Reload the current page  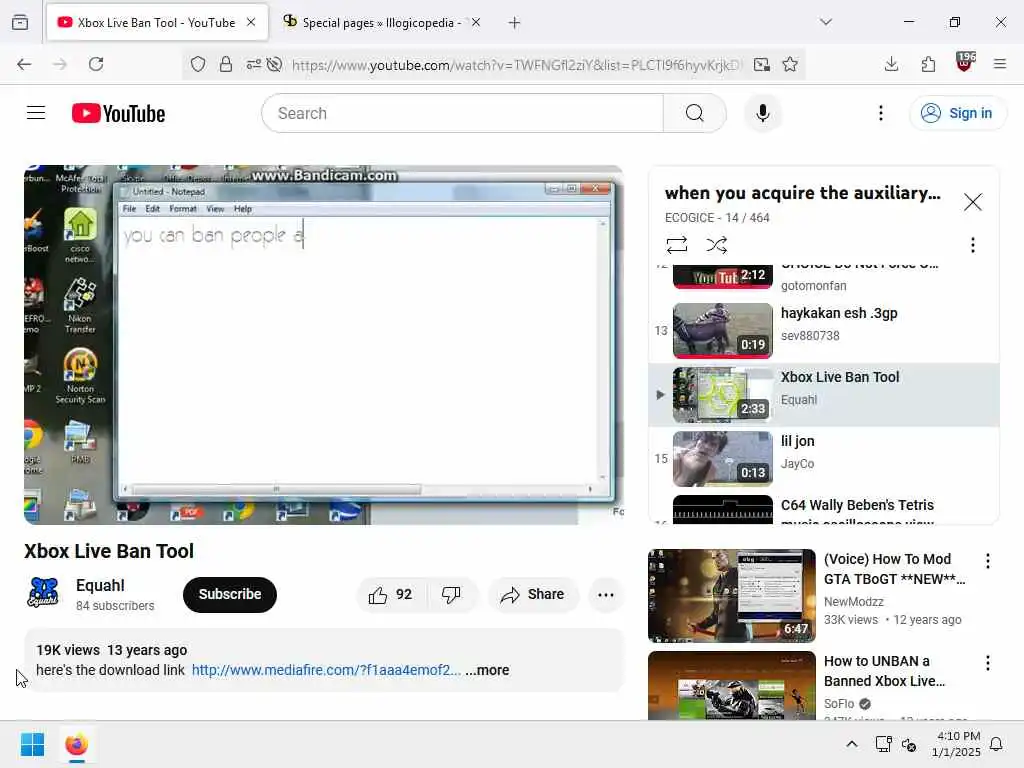point(96,64)
